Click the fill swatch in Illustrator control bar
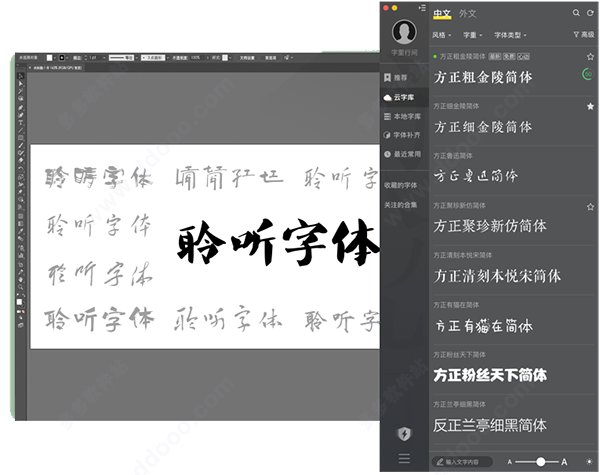Viewport: 600px width, 475px height. point(50,57)
